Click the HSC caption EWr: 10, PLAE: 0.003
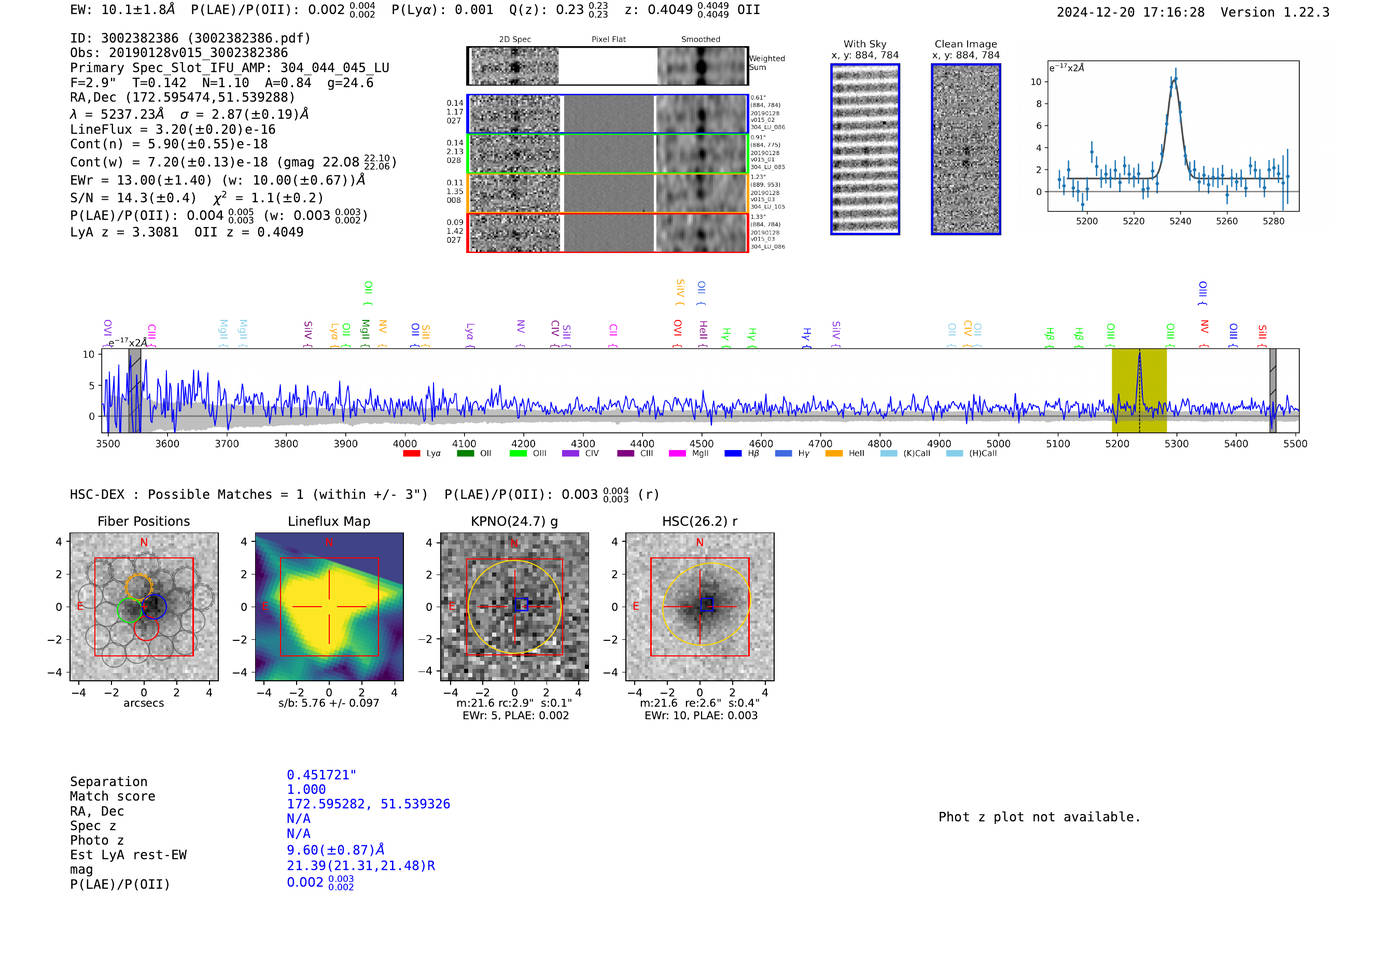The width and height of the screenshot is (1400, 953). pos(701,716)
